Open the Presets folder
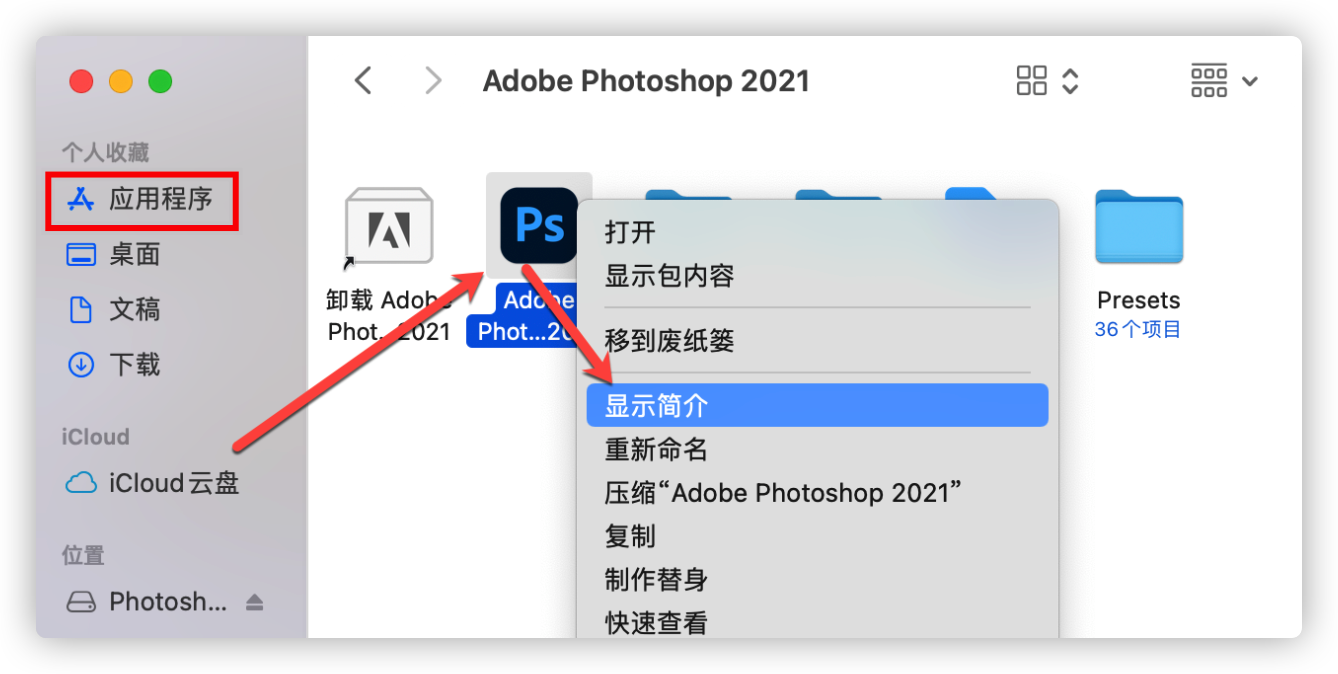This screenshot has height=674, width=1338. click(1138, 228)
